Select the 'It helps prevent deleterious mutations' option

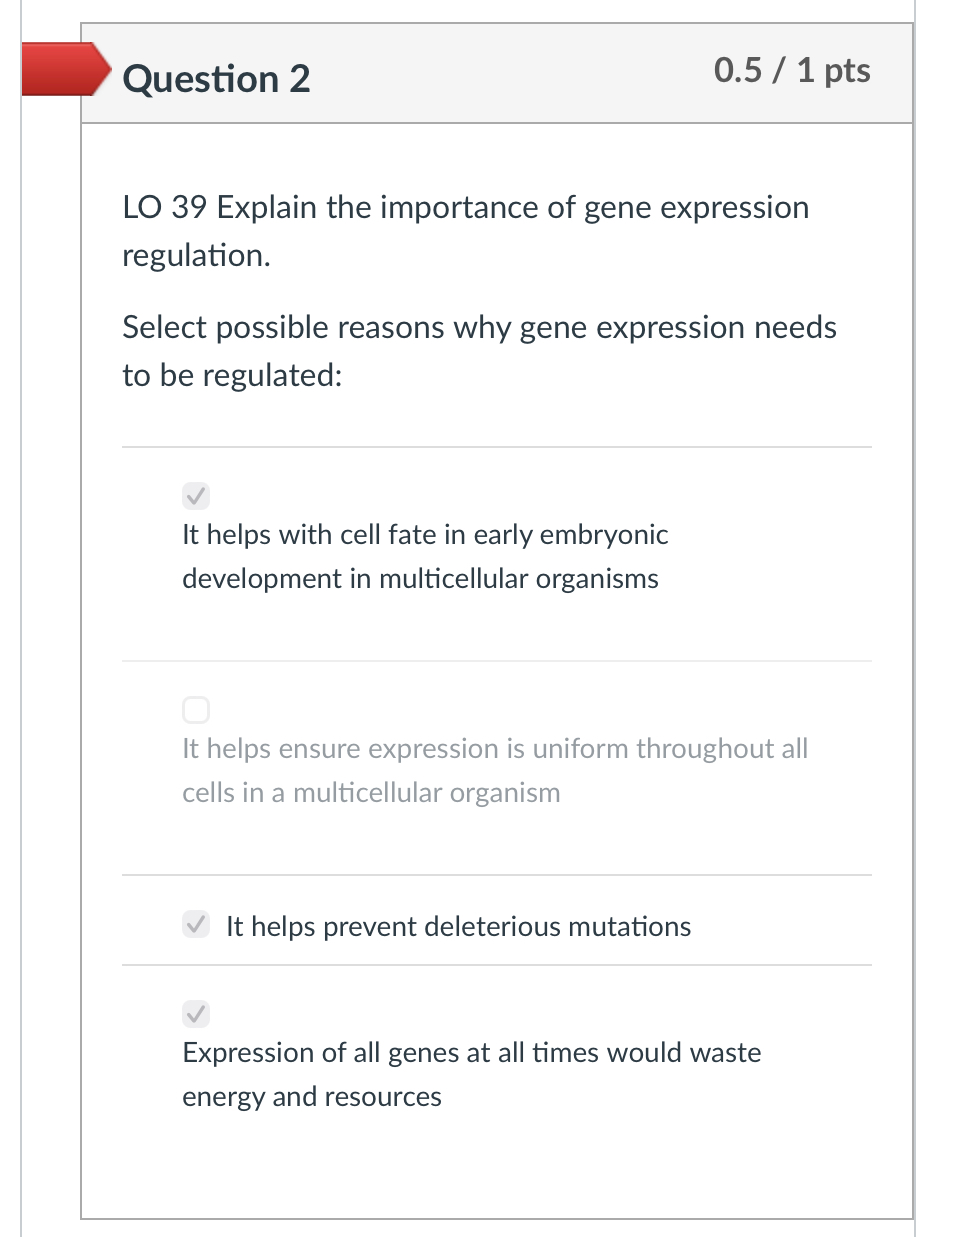pyautogui.click(x=458, y=926)
